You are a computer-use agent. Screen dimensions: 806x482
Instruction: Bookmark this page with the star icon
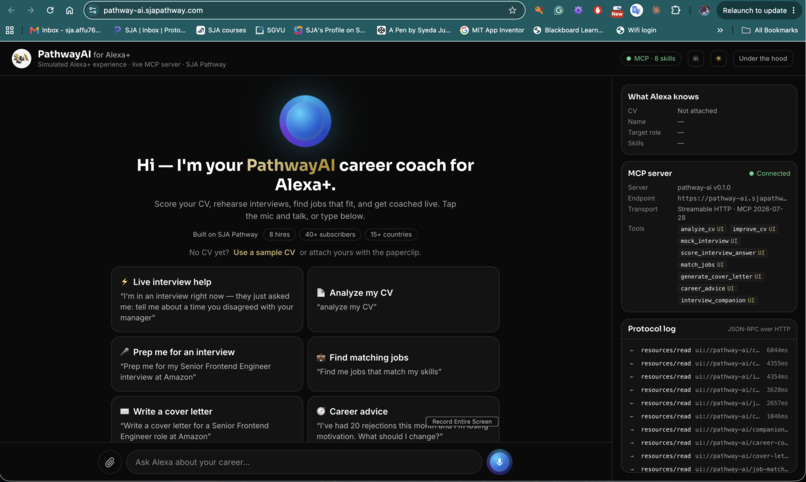tap(512, 10)
